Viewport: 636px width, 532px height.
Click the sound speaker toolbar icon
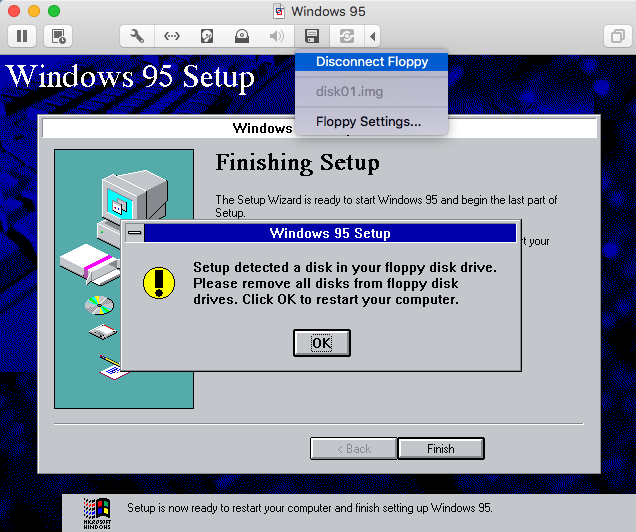click(x=277, y=36)
